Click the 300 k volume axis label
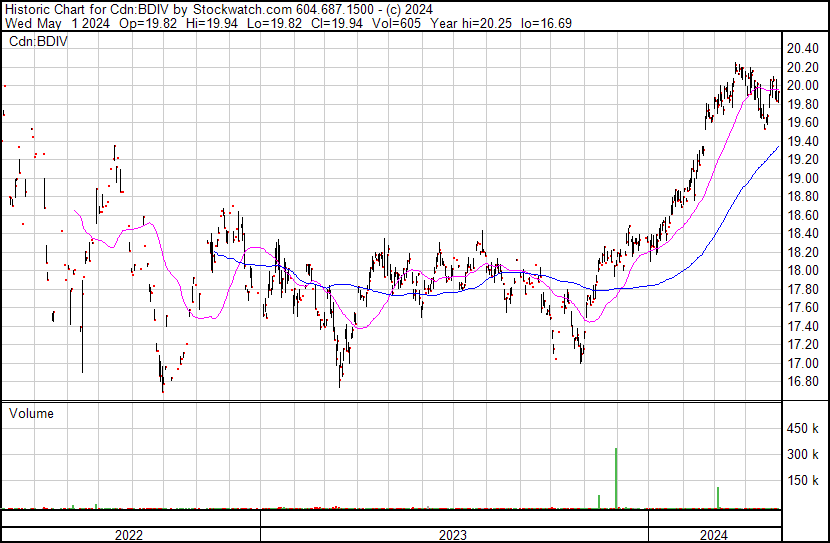This screenshot has height=543, width=830. [x=803, y=455]
